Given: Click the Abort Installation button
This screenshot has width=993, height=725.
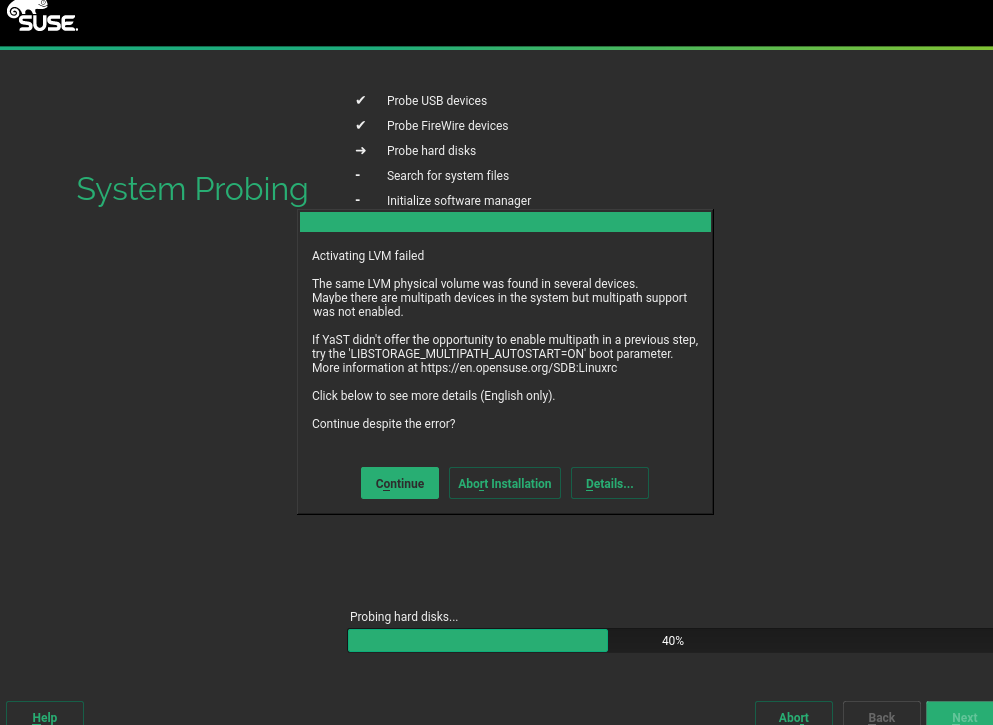Looking at the screenshot, I should pos(504,483).
